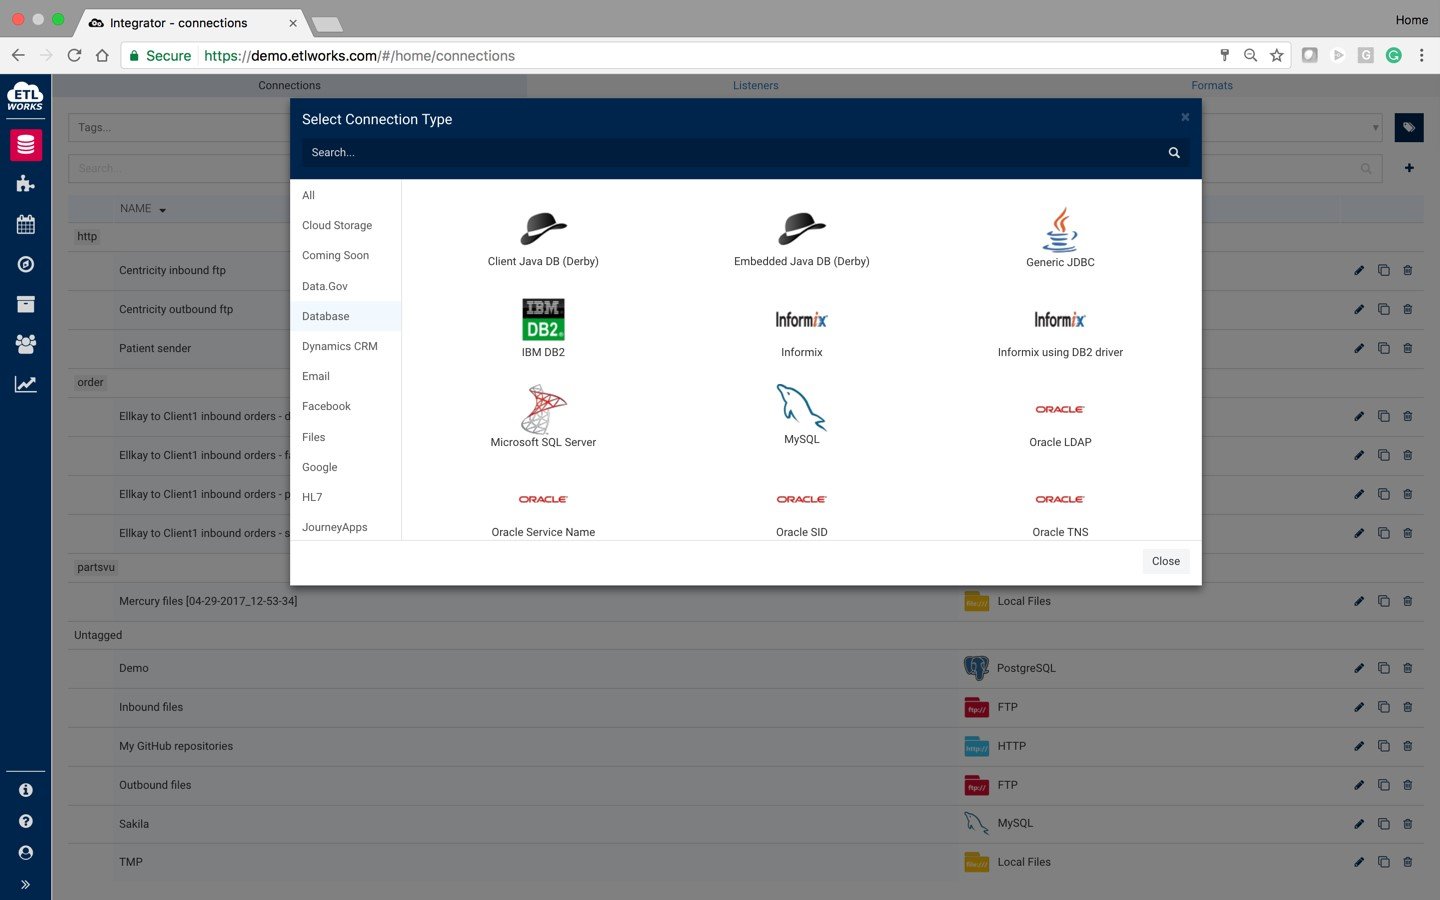This screenshot has width=1440, height=900.
Task: Open Flows puzzle icon in sidebar
Action: coord(26,184)
